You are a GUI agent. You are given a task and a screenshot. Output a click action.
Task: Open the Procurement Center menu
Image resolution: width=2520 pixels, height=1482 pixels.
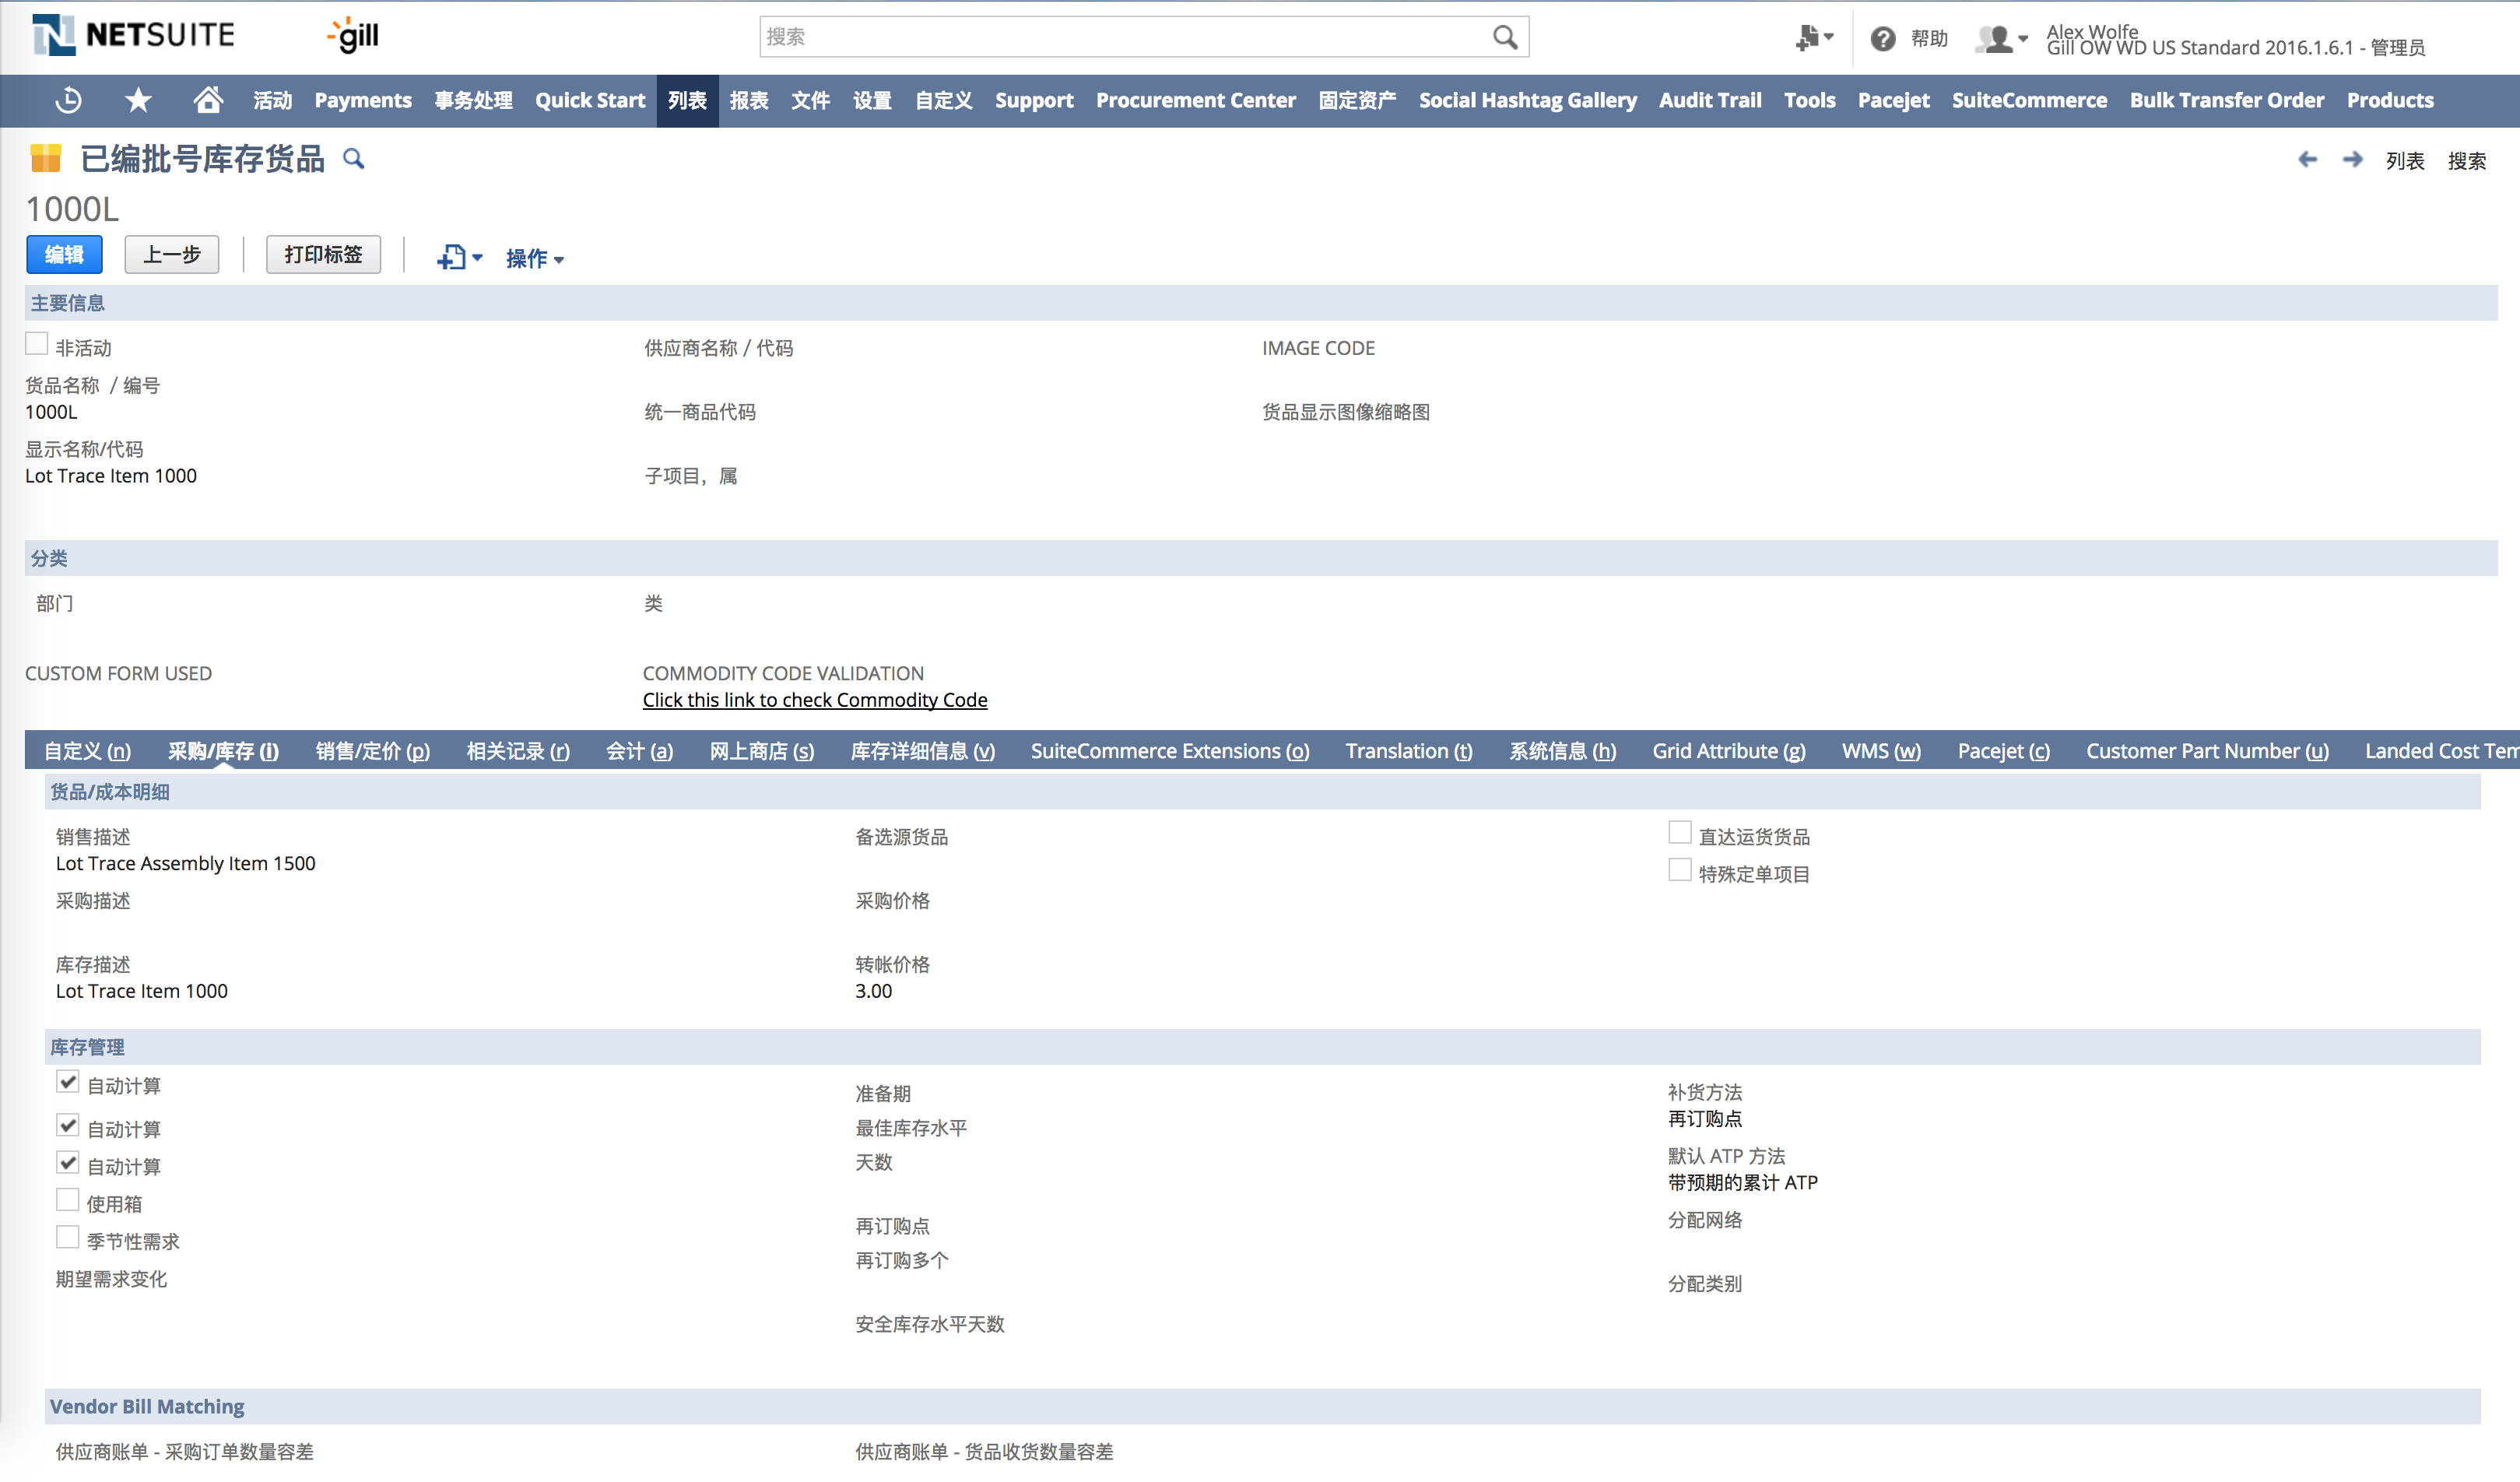pos(1195,100)
